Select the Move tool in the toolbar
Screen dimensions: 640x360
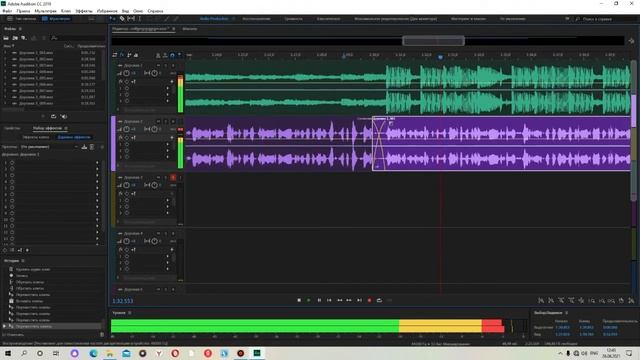112,19
